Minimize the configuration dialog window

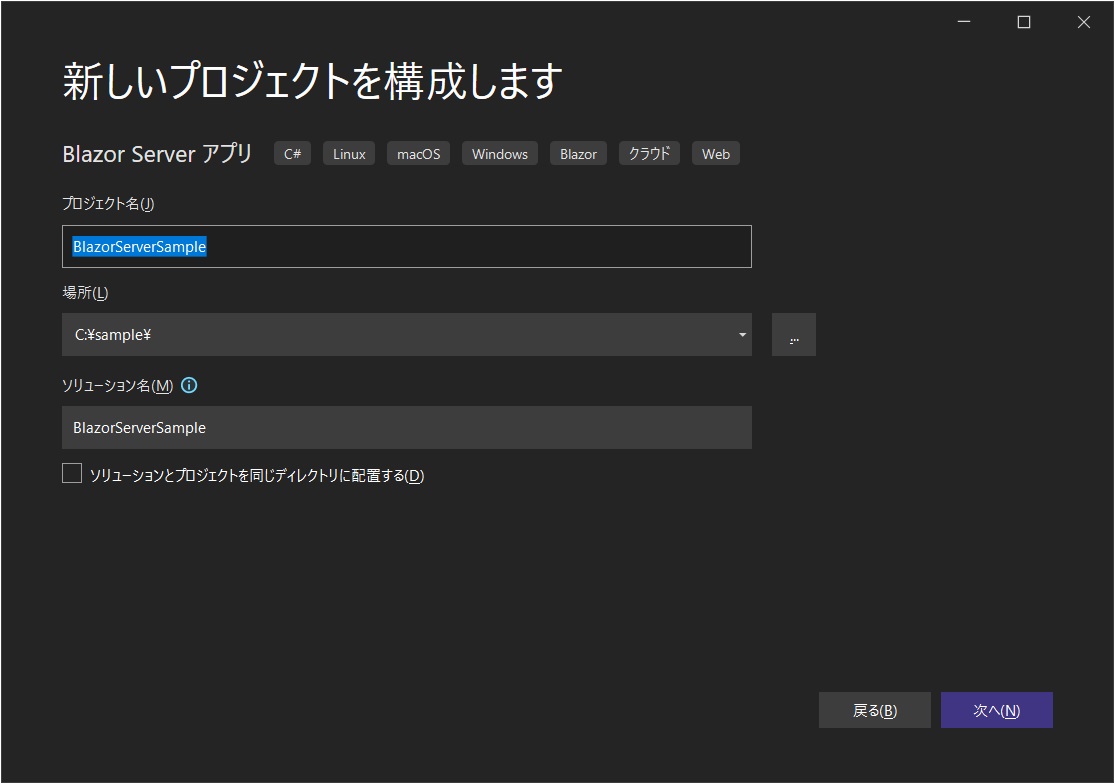(964, 22)
